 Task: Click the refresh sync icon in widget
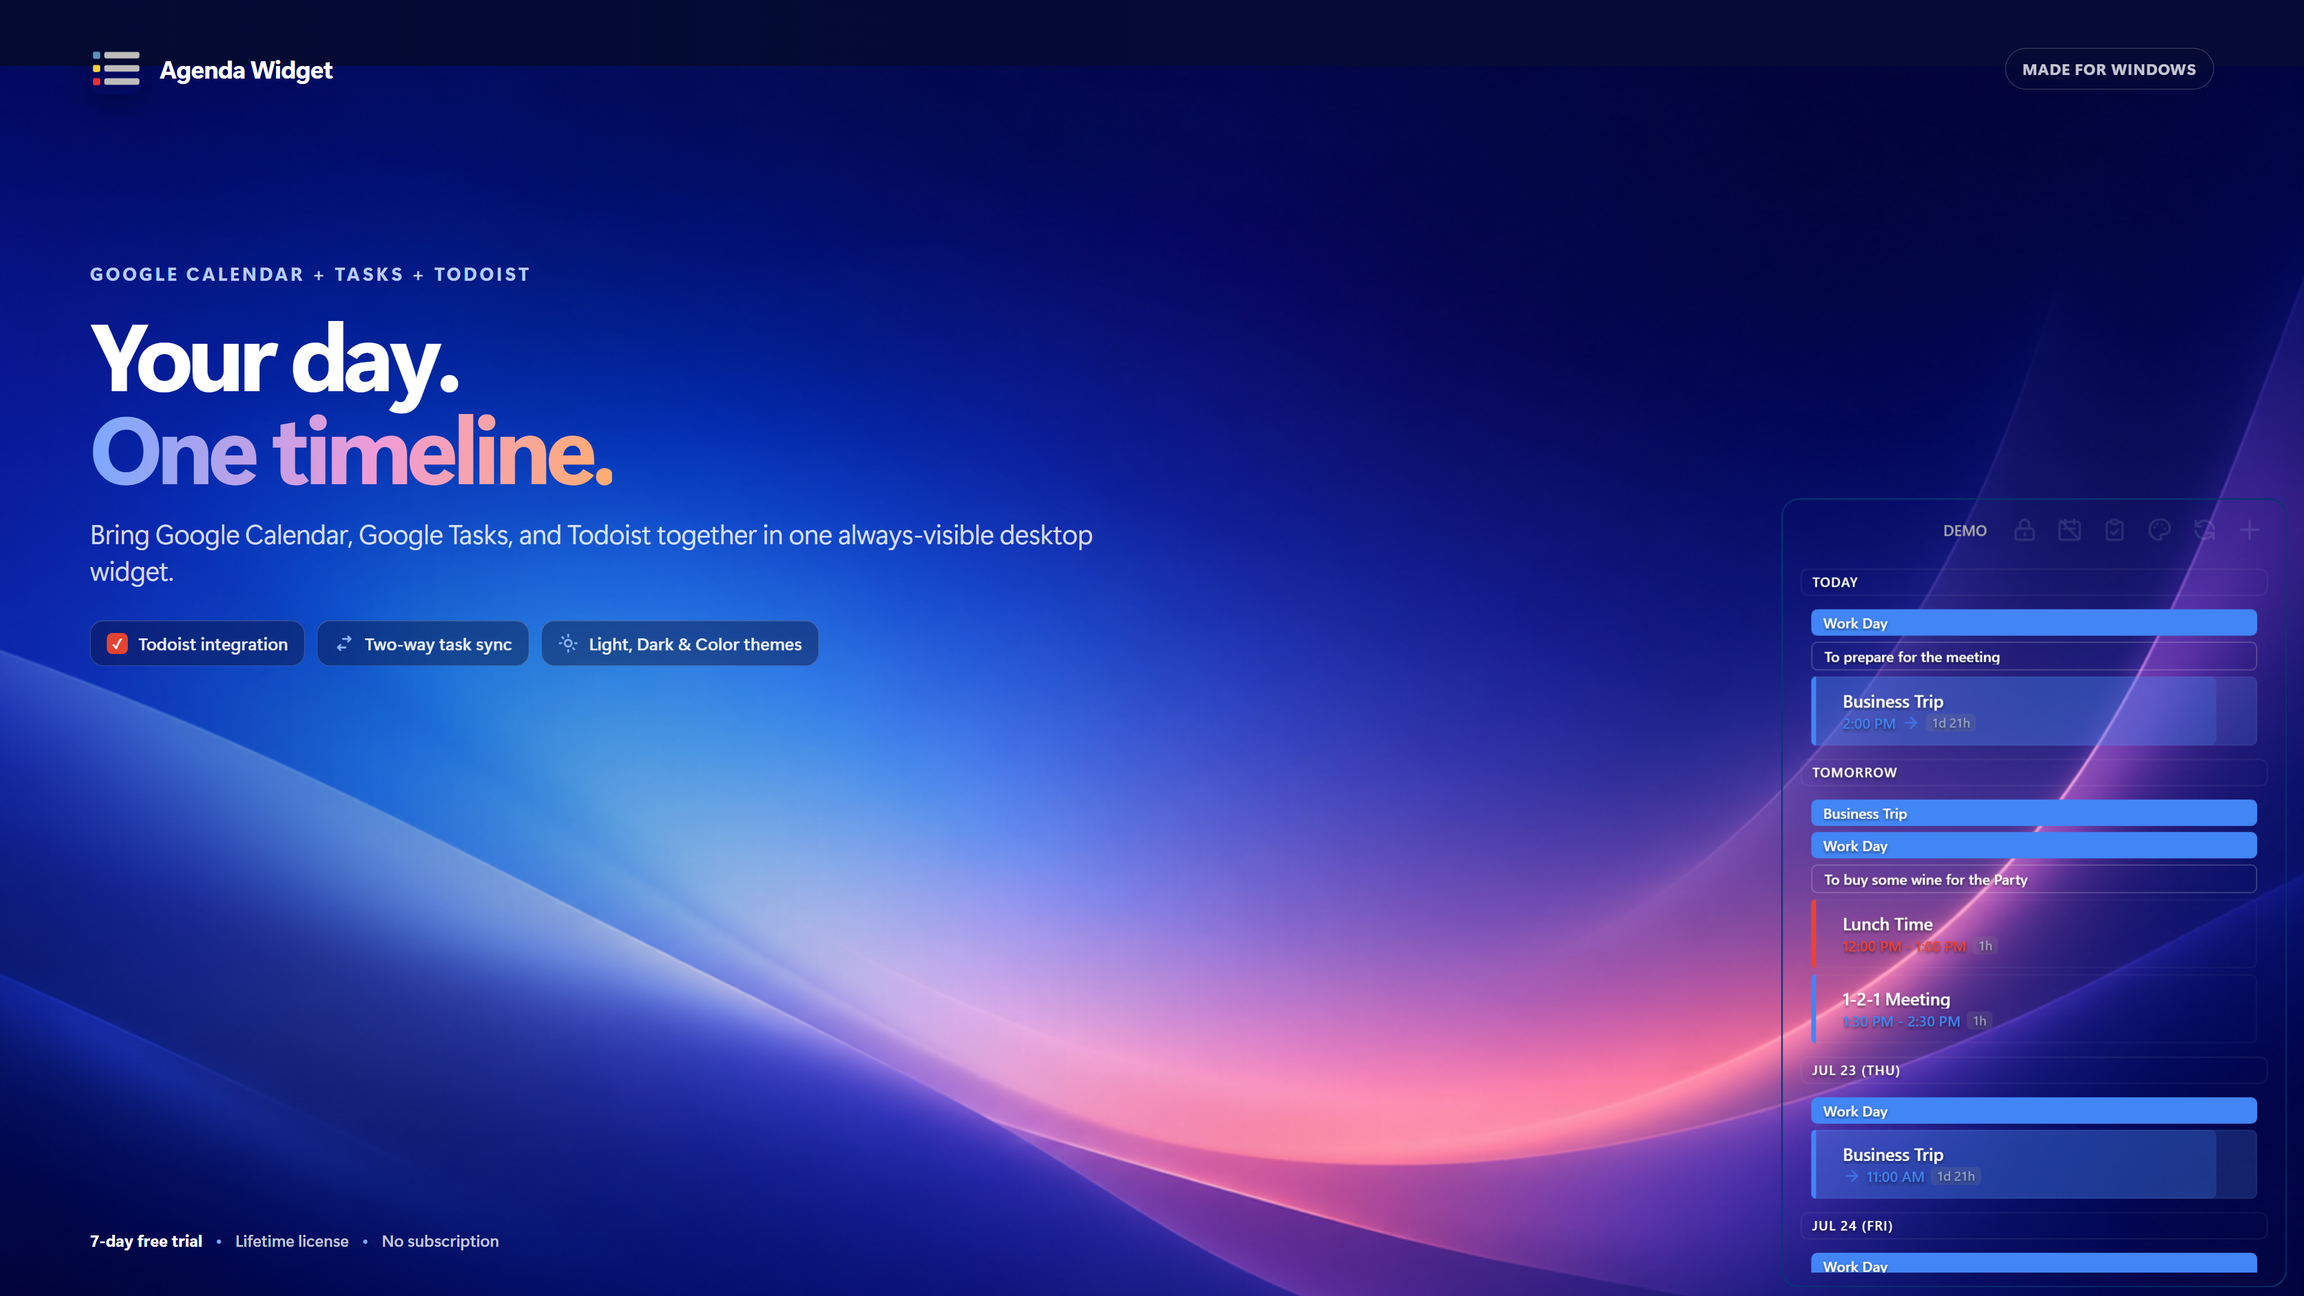[2204, 530]
